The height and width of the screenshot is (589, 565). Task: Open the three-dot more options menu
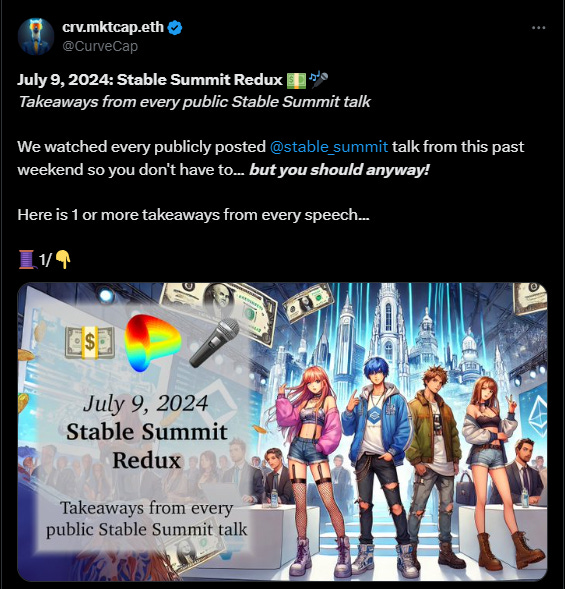click(538, 28)
